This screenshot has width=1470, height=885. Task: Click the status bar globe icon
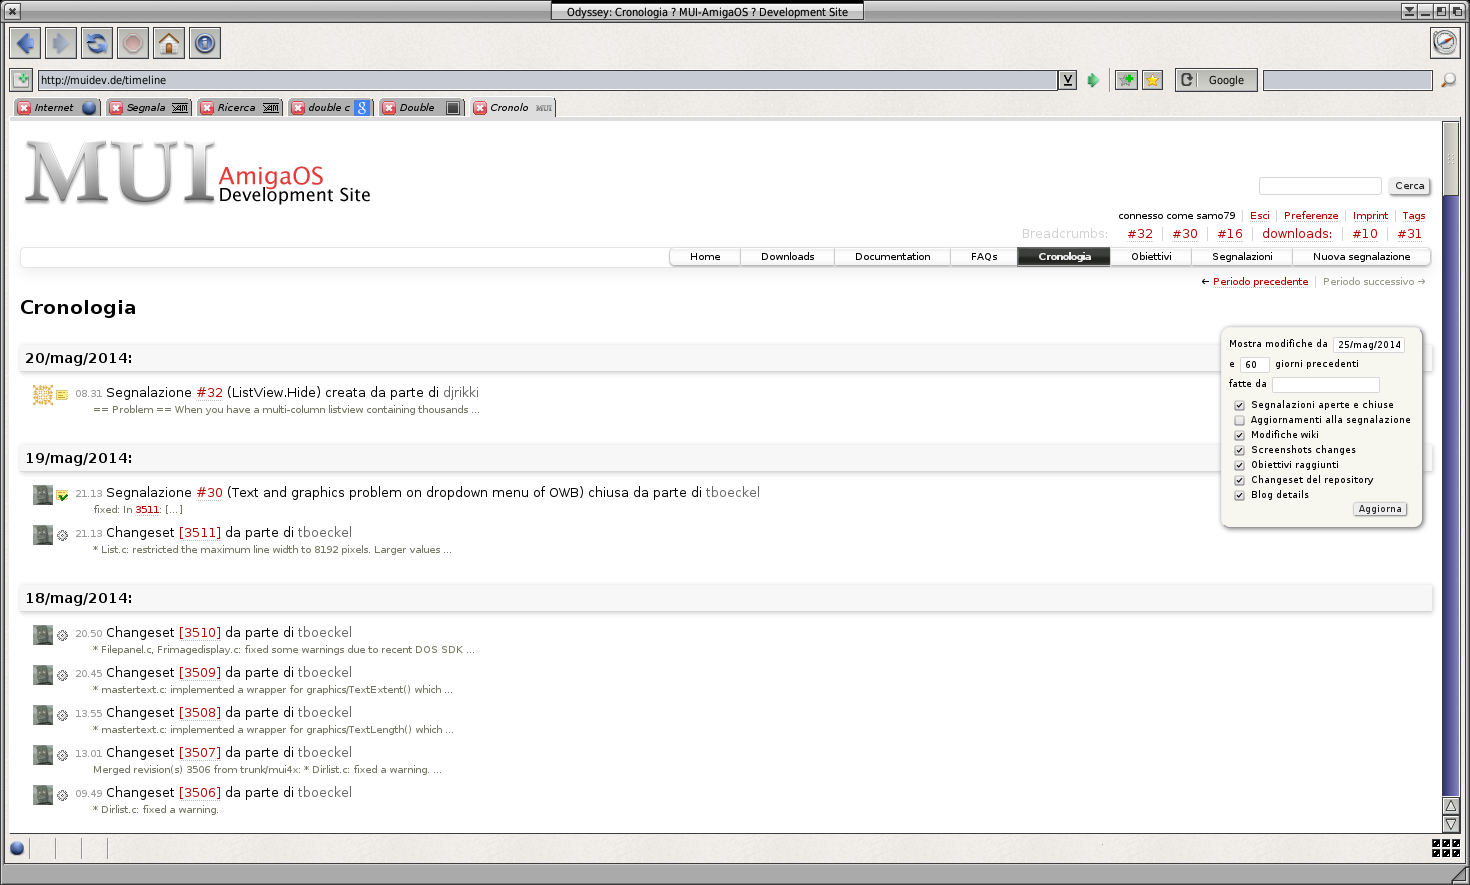pos(17,849)
